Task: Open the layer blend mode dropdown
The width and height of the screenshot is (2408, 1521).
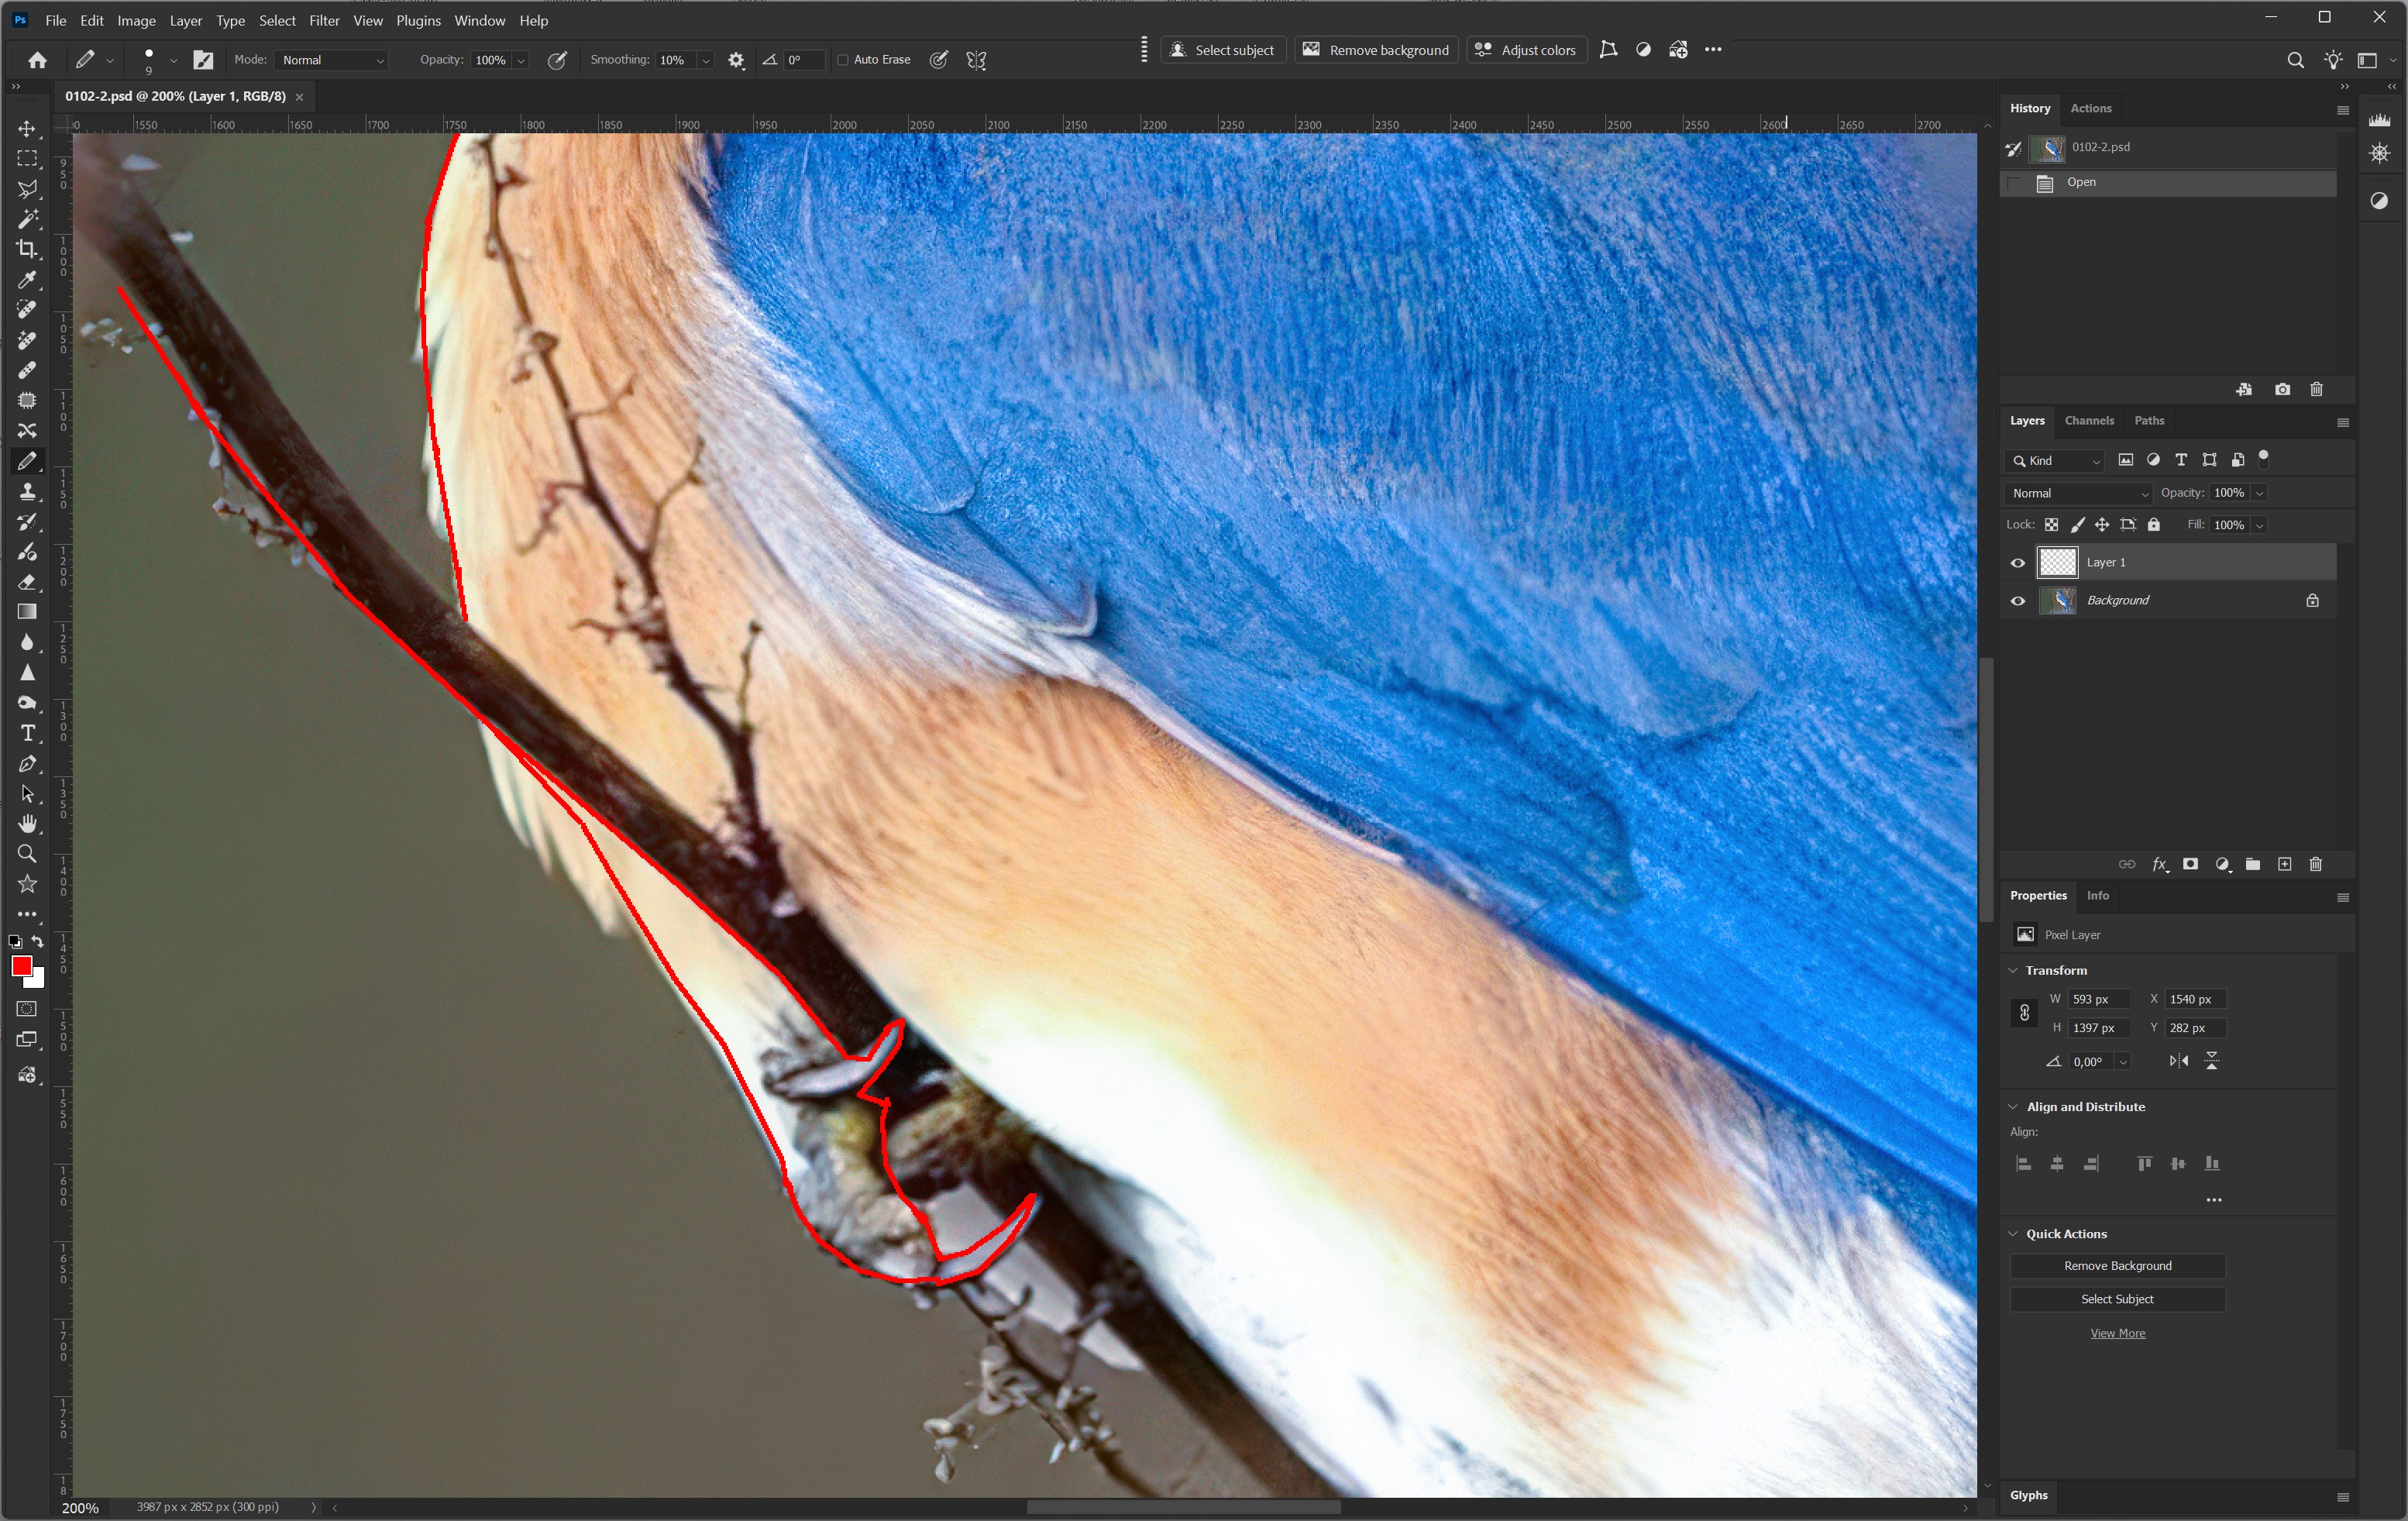Action: tap(2078, 493)
